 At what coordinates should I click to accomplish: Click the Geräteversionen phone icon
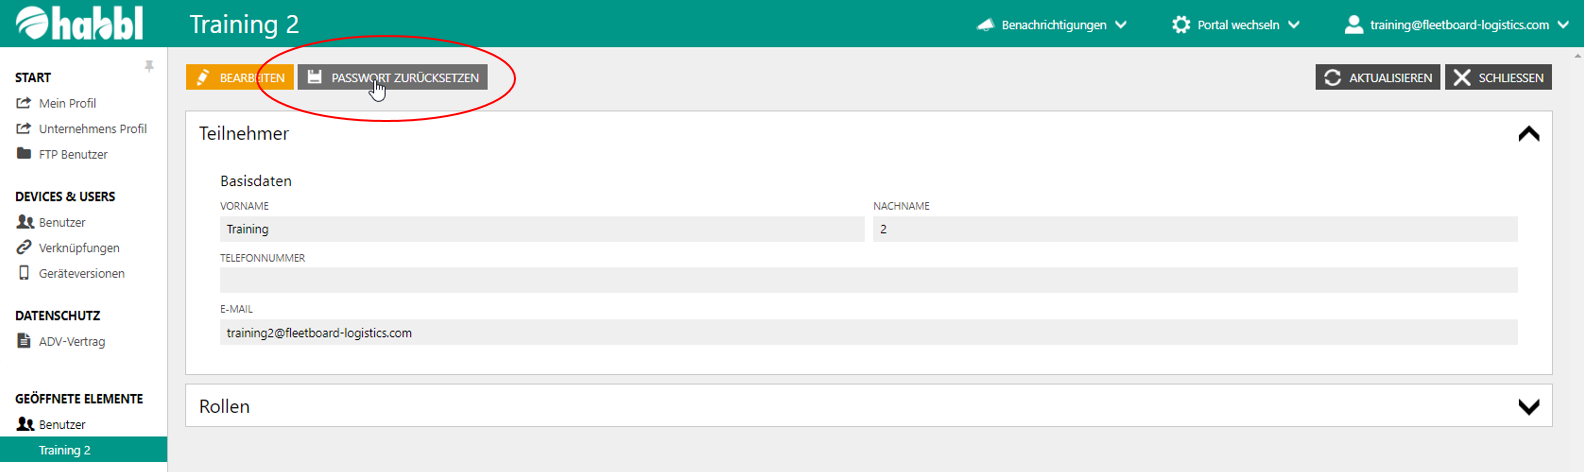[24, 273]
